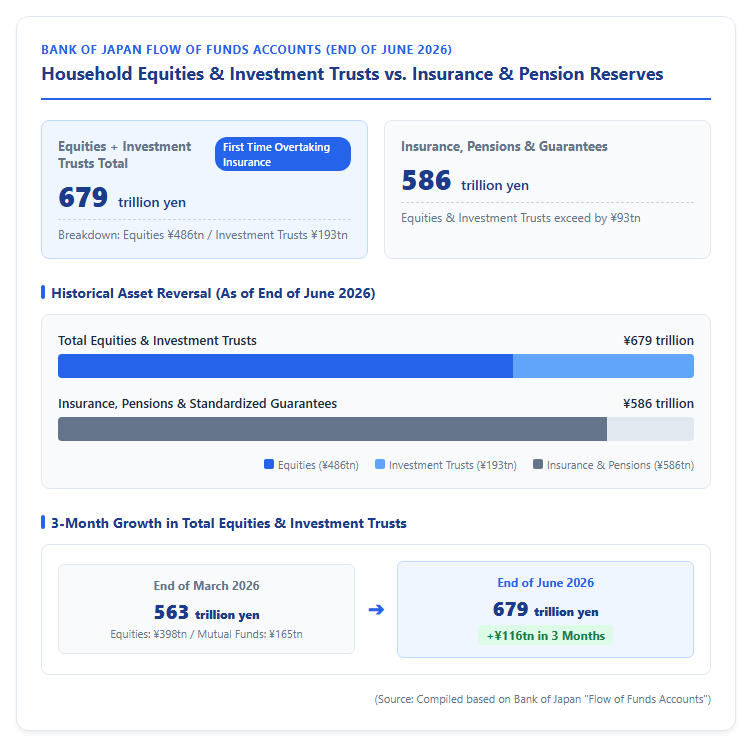Click the 'Equities + Investment Trusts Total' card heading
The image size is (752, 750).
coord(125,155)
